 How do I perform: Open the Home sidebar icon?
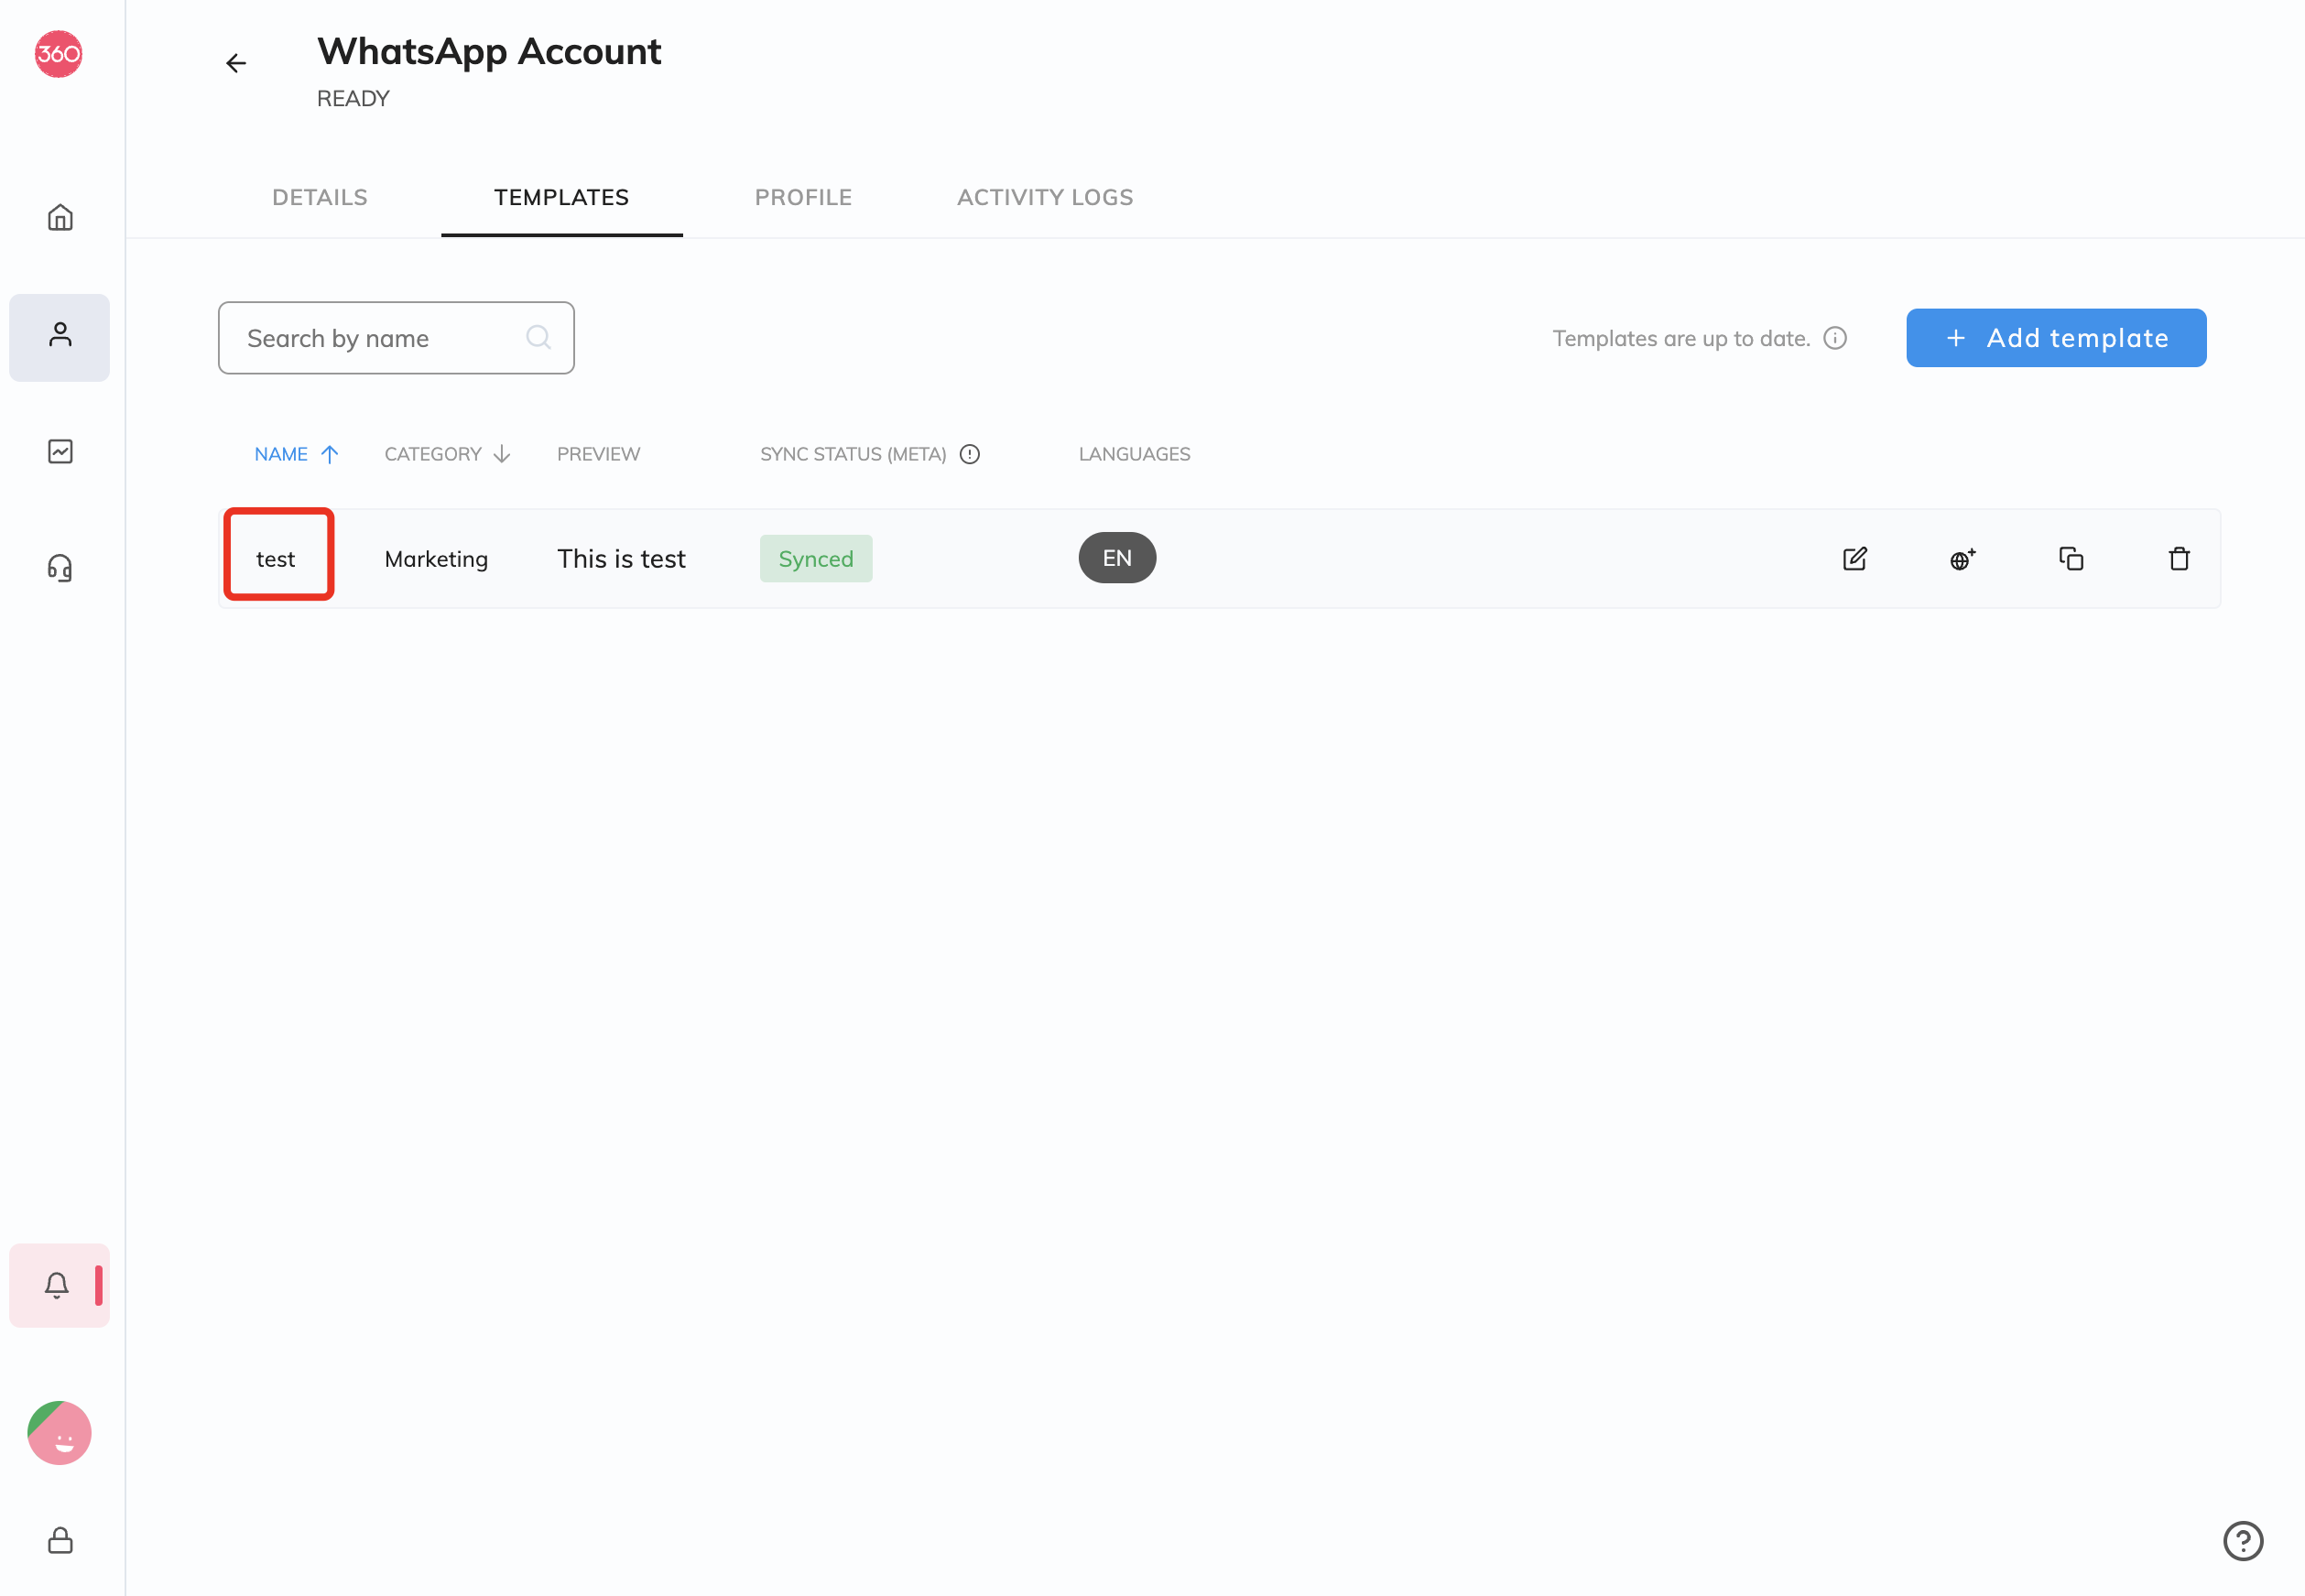pyautogui.click(x=60, y=217)
